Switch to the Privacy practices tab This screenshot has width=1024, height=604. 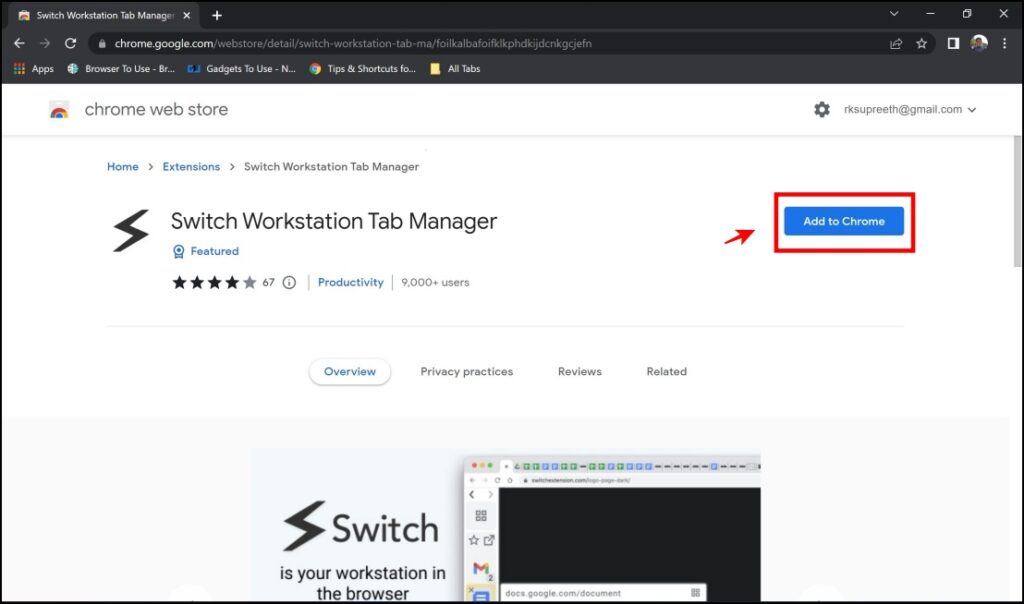466,371
